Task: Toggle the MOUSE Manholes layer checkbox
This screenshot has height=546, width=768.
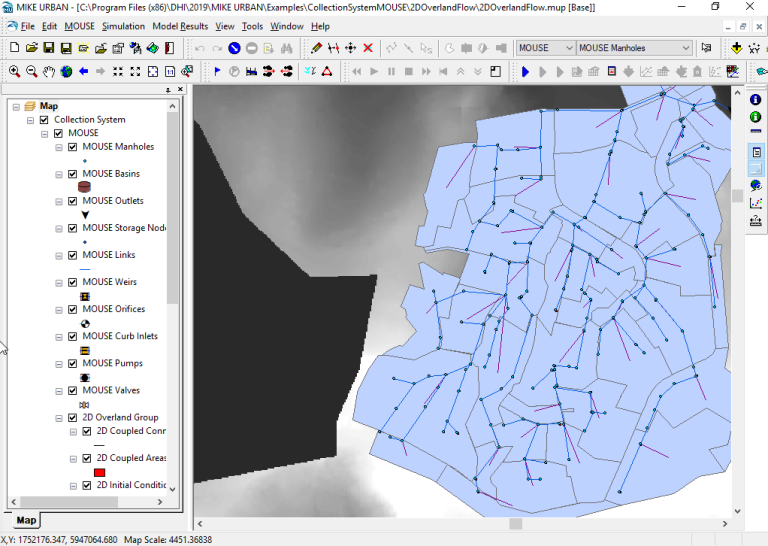Action: click(x=72, y=146)
